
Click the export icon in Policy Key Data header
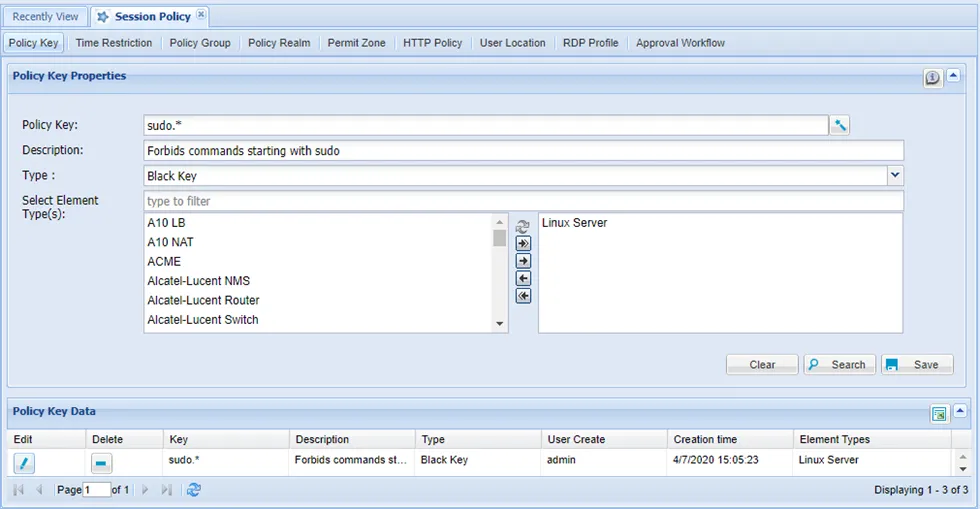(939, 413)
